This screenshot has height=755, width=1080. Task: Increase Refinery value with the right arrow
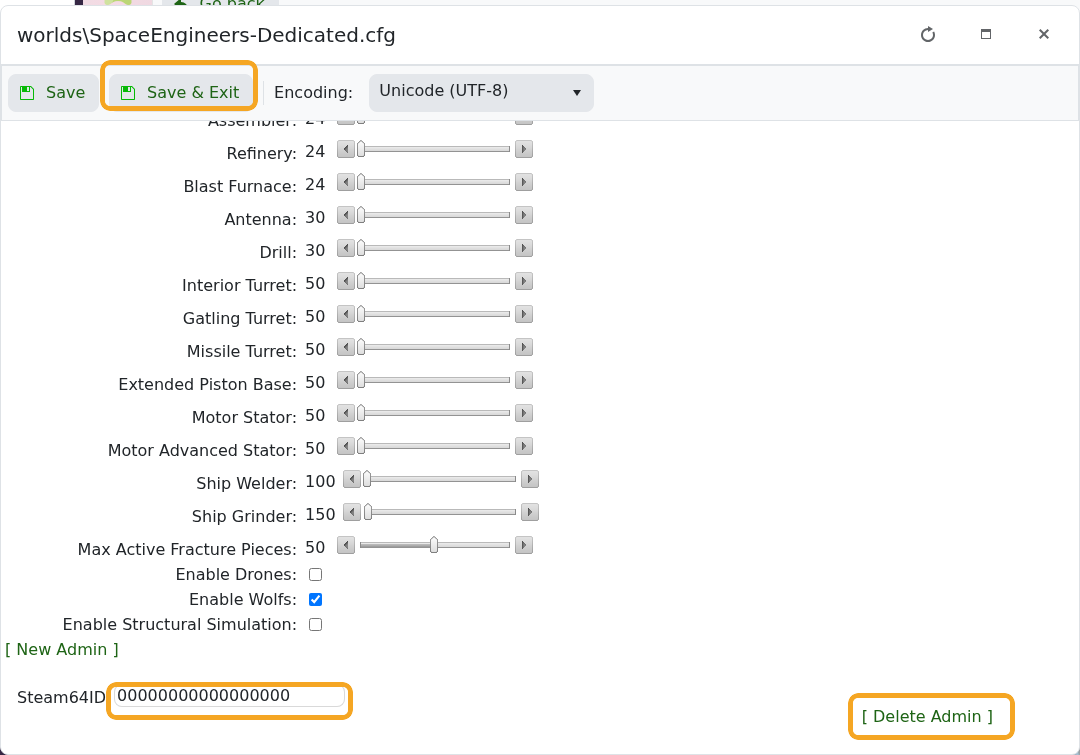click(524, 149)
